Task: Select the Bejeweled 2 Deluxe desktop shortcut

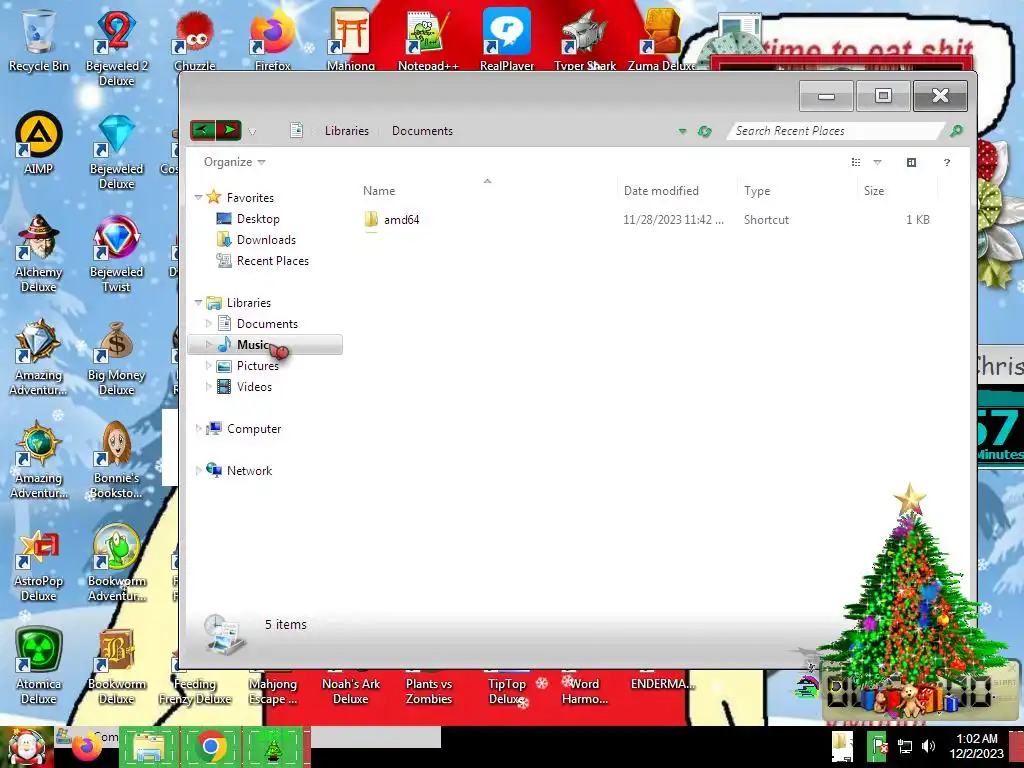Action: point(116,47)
